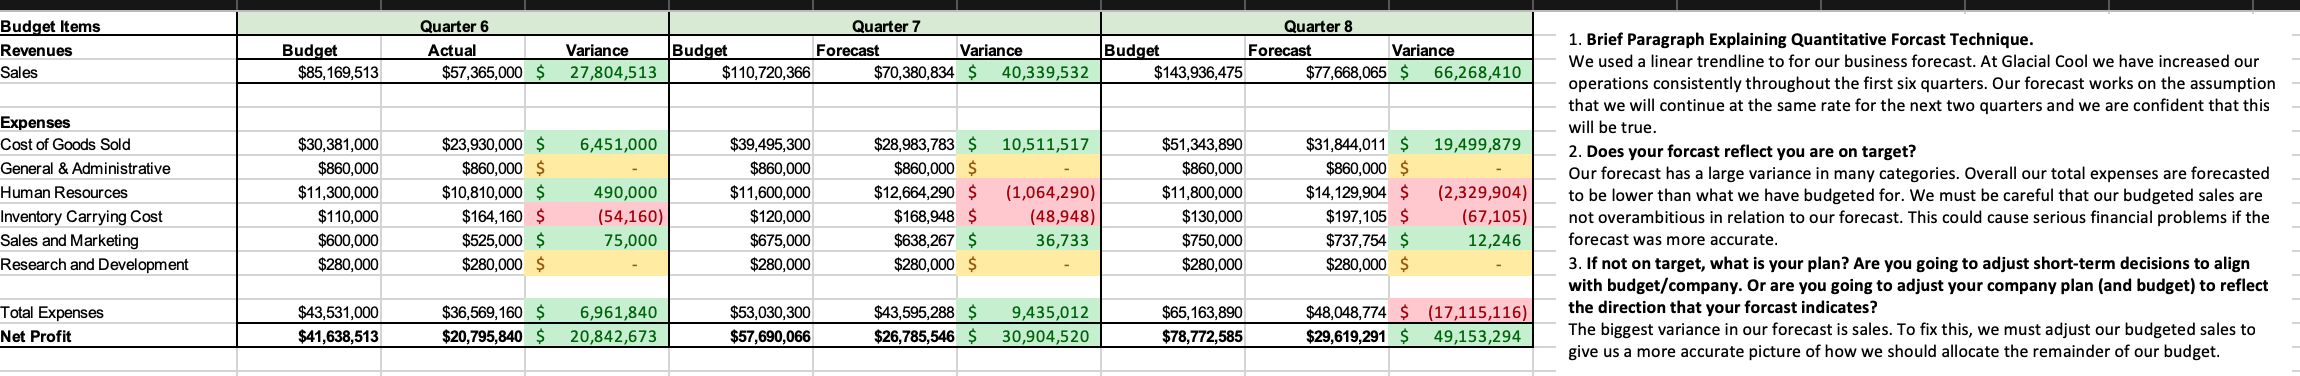Click the green variance cell 12,246
The image size is (2300, 376).
[x=1461, y=241]
